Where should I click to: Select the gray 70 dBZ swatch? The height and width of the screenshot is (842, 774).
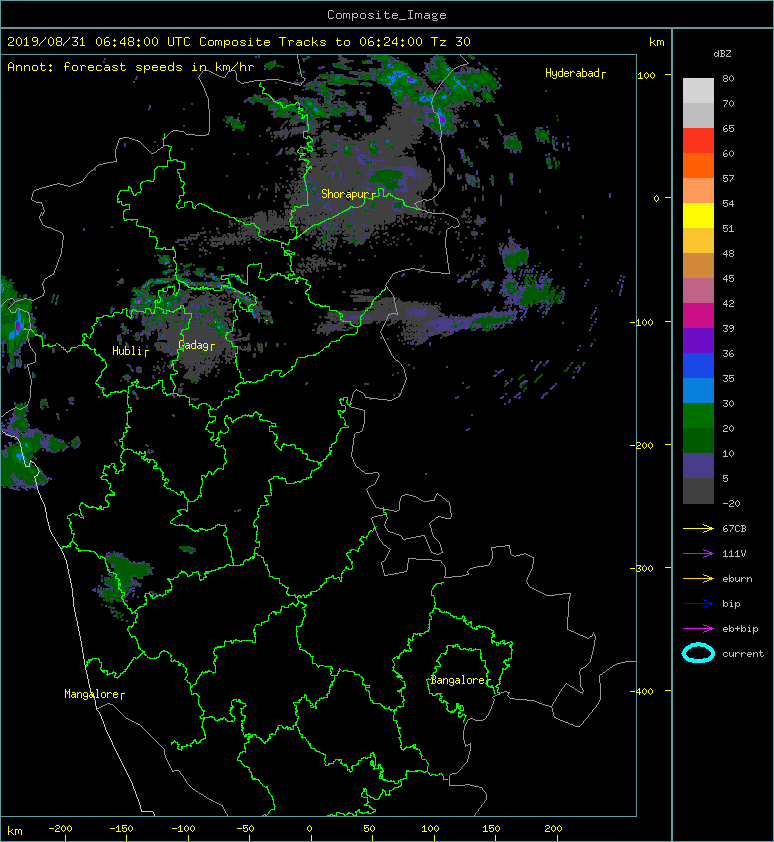pos(698,115)
